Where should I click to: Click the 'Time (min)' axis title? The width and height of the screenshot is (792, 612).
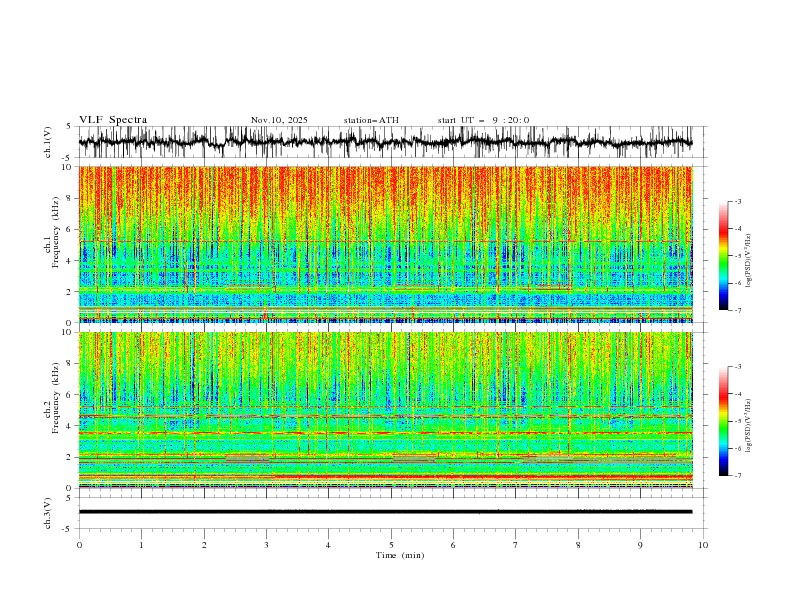(x=400, y=555)
